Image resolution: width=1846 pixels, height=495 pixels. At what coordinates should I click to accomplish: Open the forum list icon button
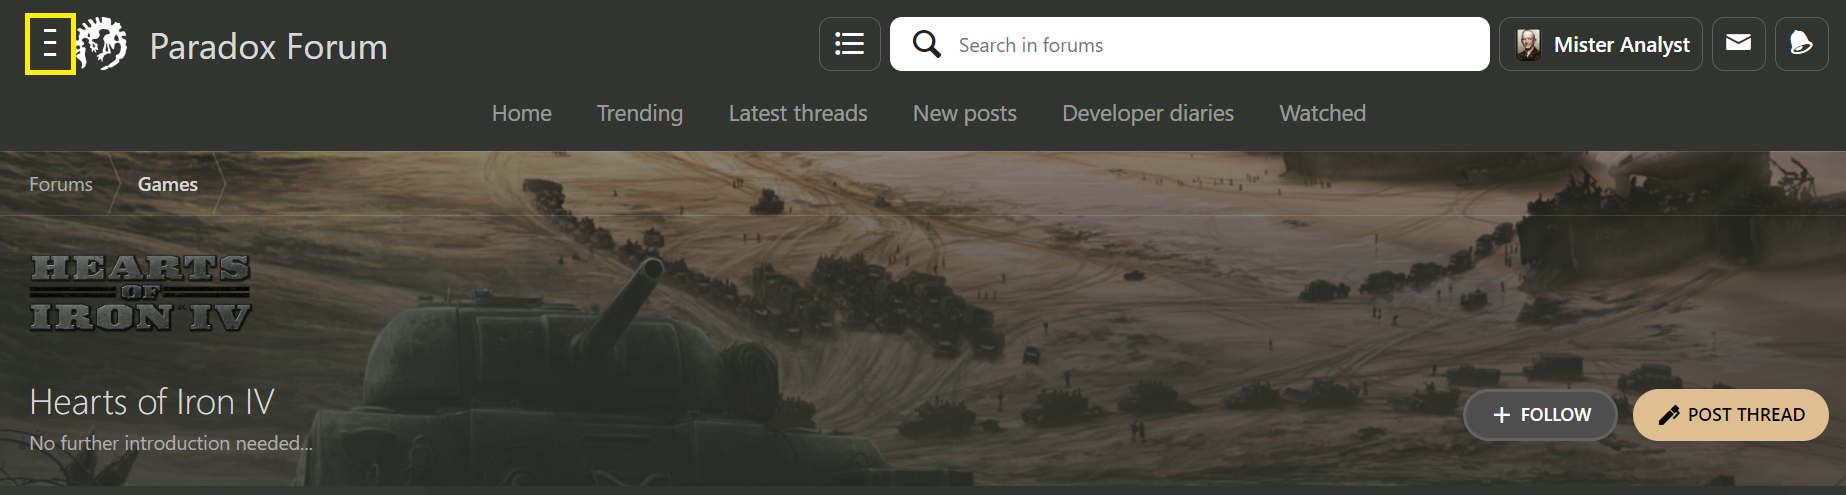(850, 44)
